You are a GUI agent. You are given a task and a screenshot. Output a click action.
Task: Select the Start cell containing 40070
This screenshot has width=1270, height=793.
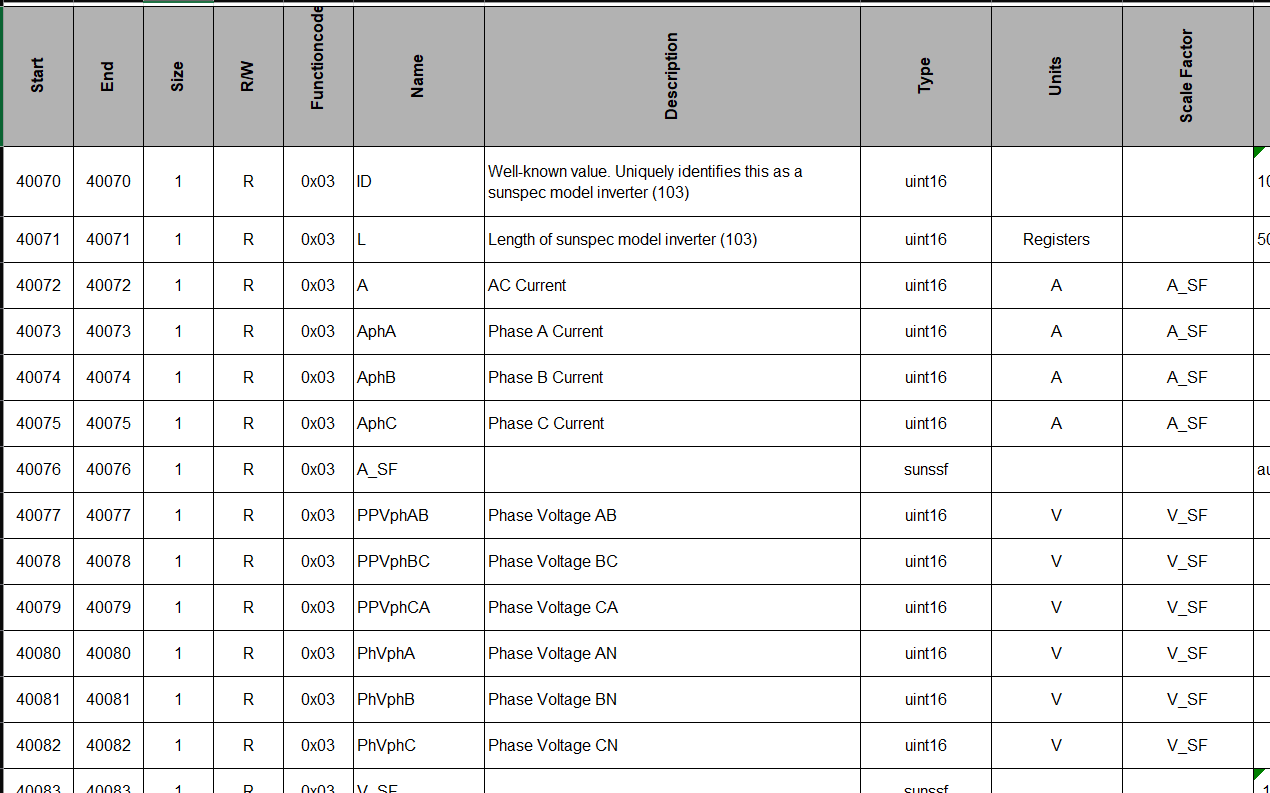(x=38, y=182)
